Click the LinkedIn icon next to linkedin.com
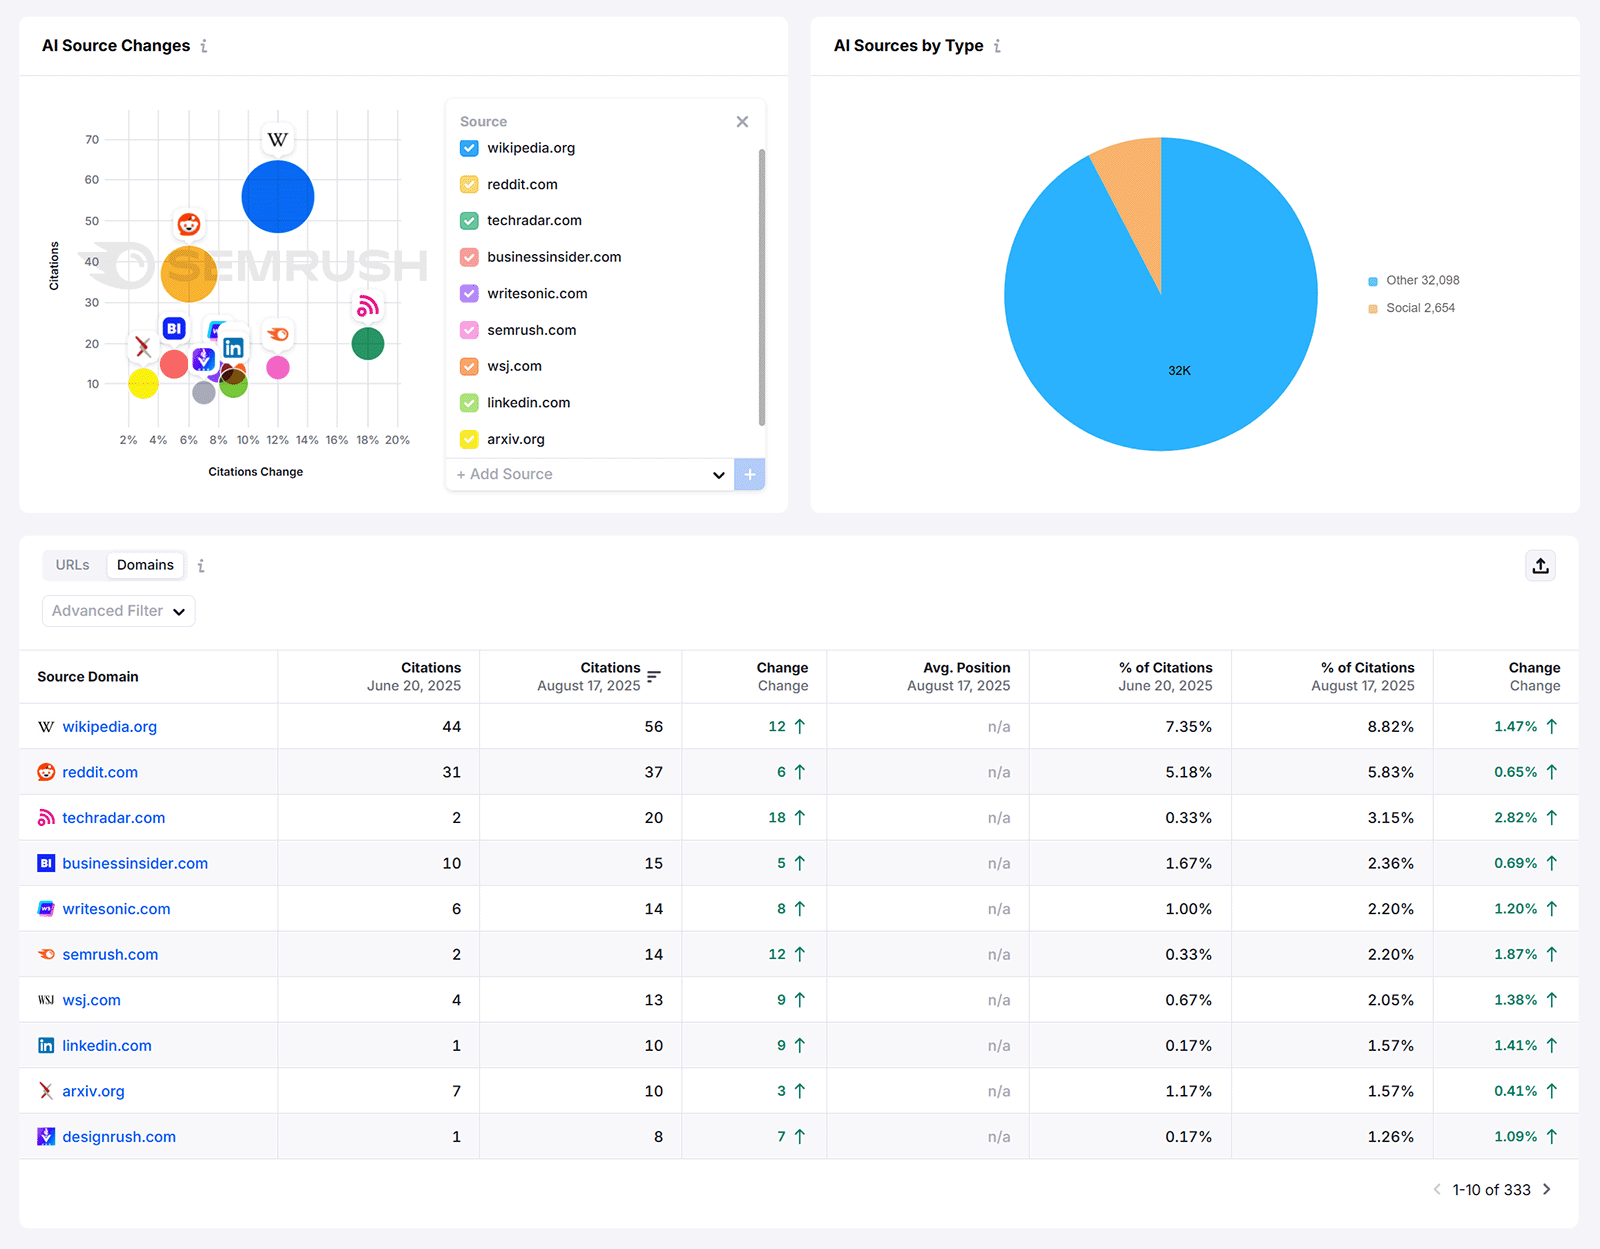Screen dimensions: 1600x1249 pyautogui.click(x=46, y=1045)
